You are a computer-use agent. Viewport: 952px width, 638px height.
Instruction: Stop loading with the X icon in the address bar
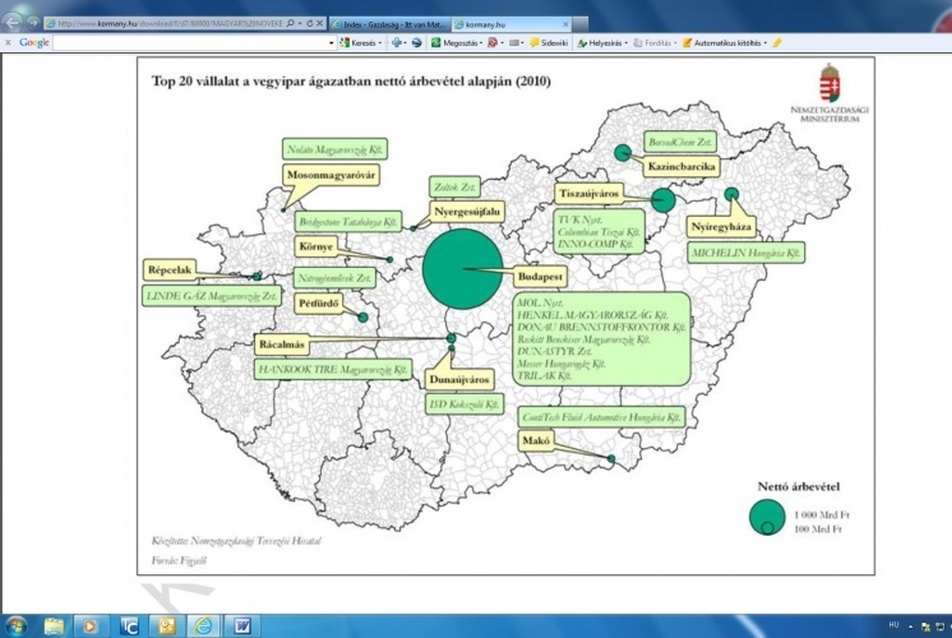coord(320,23)
